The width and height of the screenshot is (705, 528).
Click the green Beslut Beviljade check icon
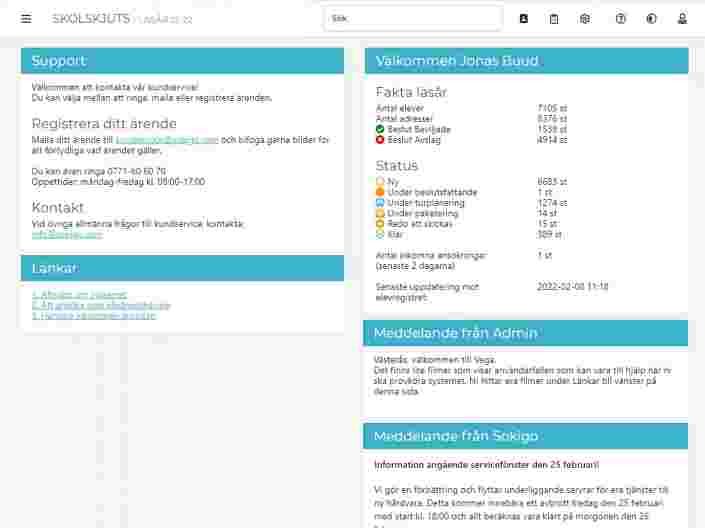(x=380, y=130)
